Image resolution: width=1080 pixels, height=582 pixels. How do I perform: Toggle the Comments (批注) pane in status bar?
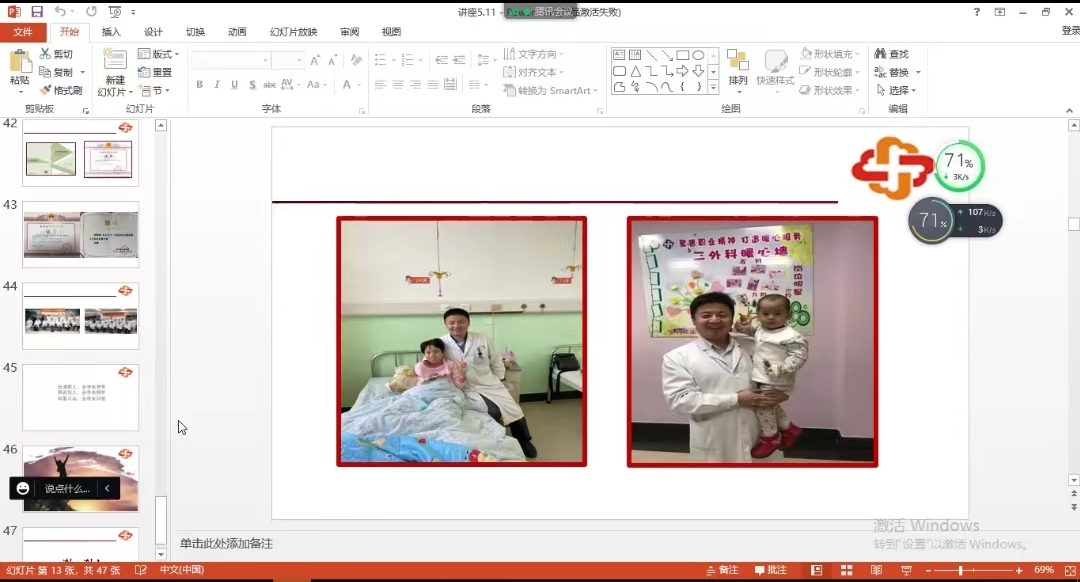(770, 570)
